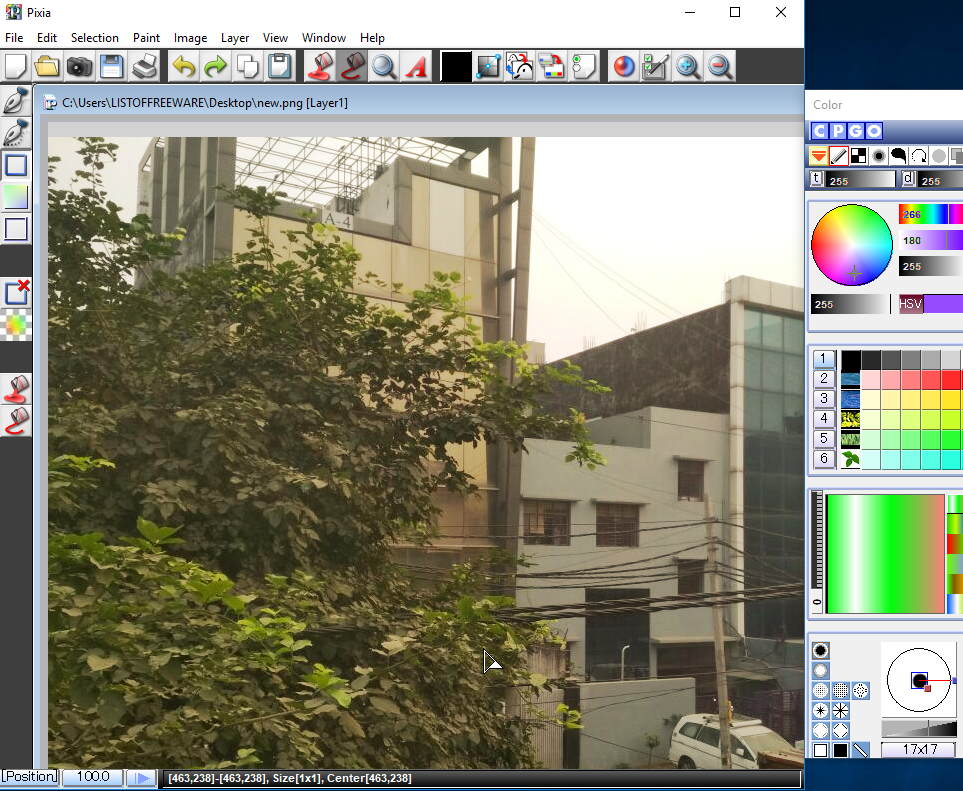
Task: Switch to the P tab in Color panel
Action: 838,131
